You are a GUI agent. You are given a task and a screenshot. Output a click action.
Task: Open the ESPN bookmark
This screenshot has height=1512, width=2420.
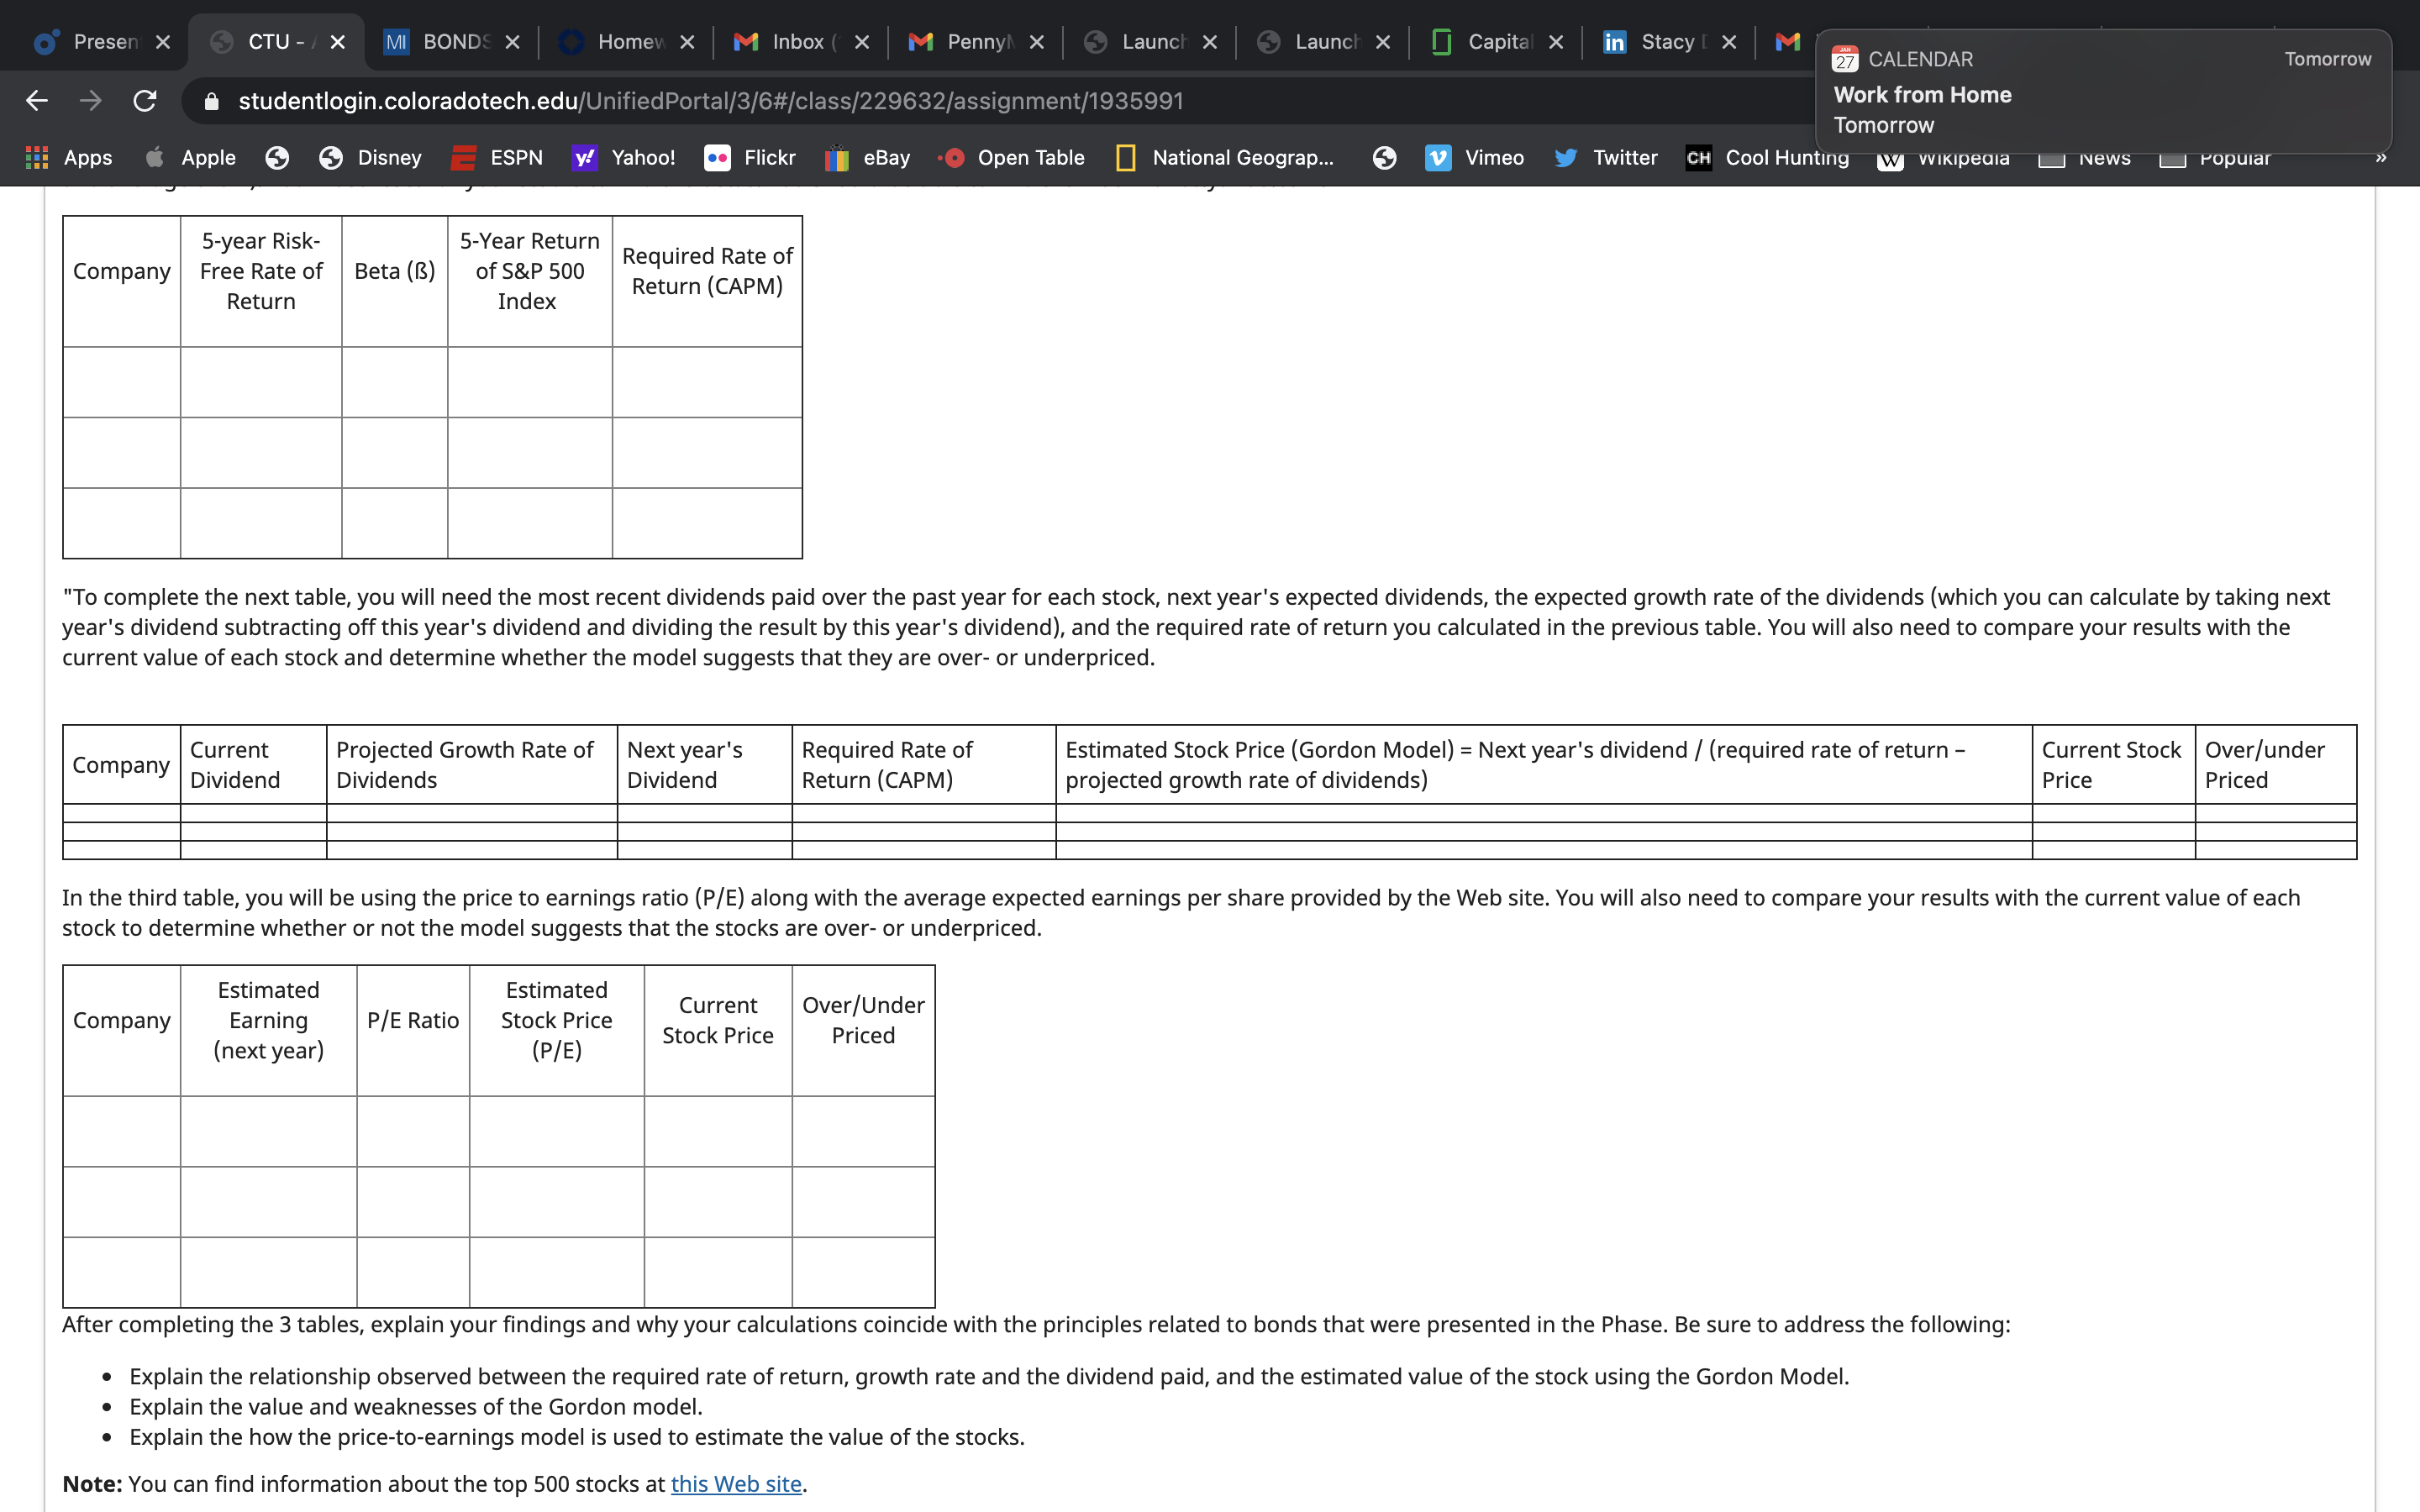(x=497, y=158)
